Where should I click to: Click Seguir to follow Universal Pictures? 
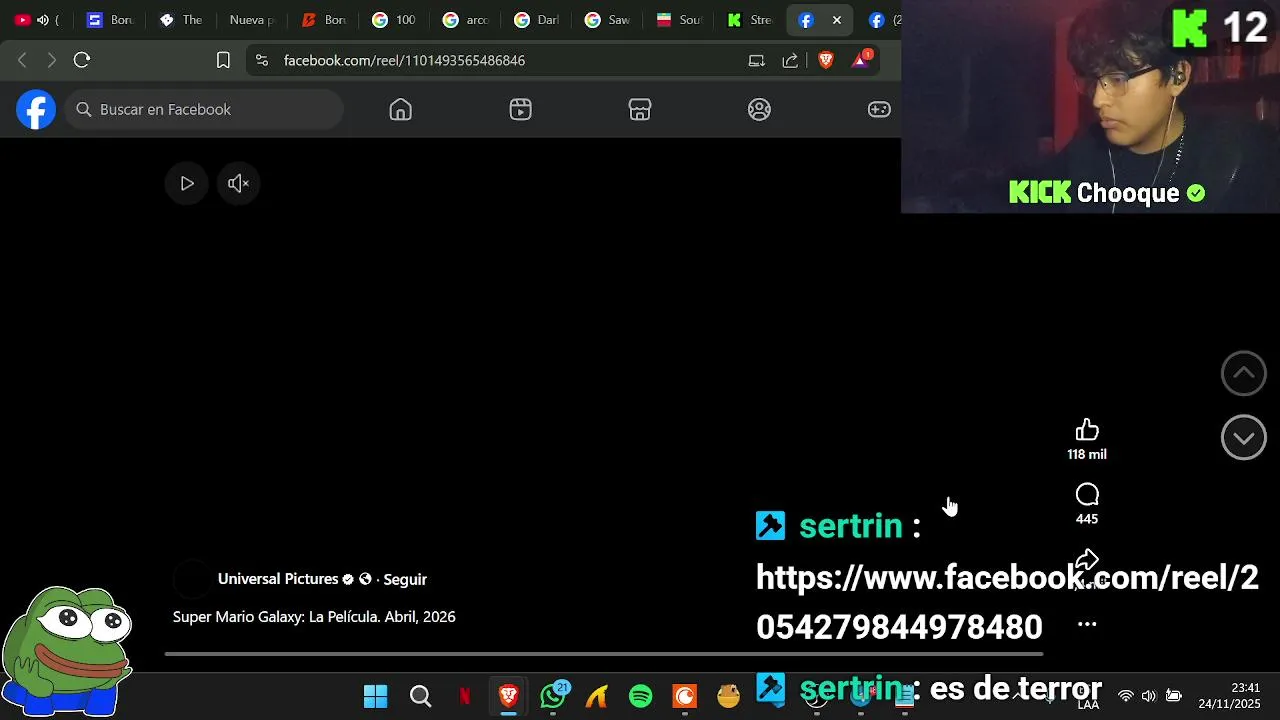(x=405, y=579)
